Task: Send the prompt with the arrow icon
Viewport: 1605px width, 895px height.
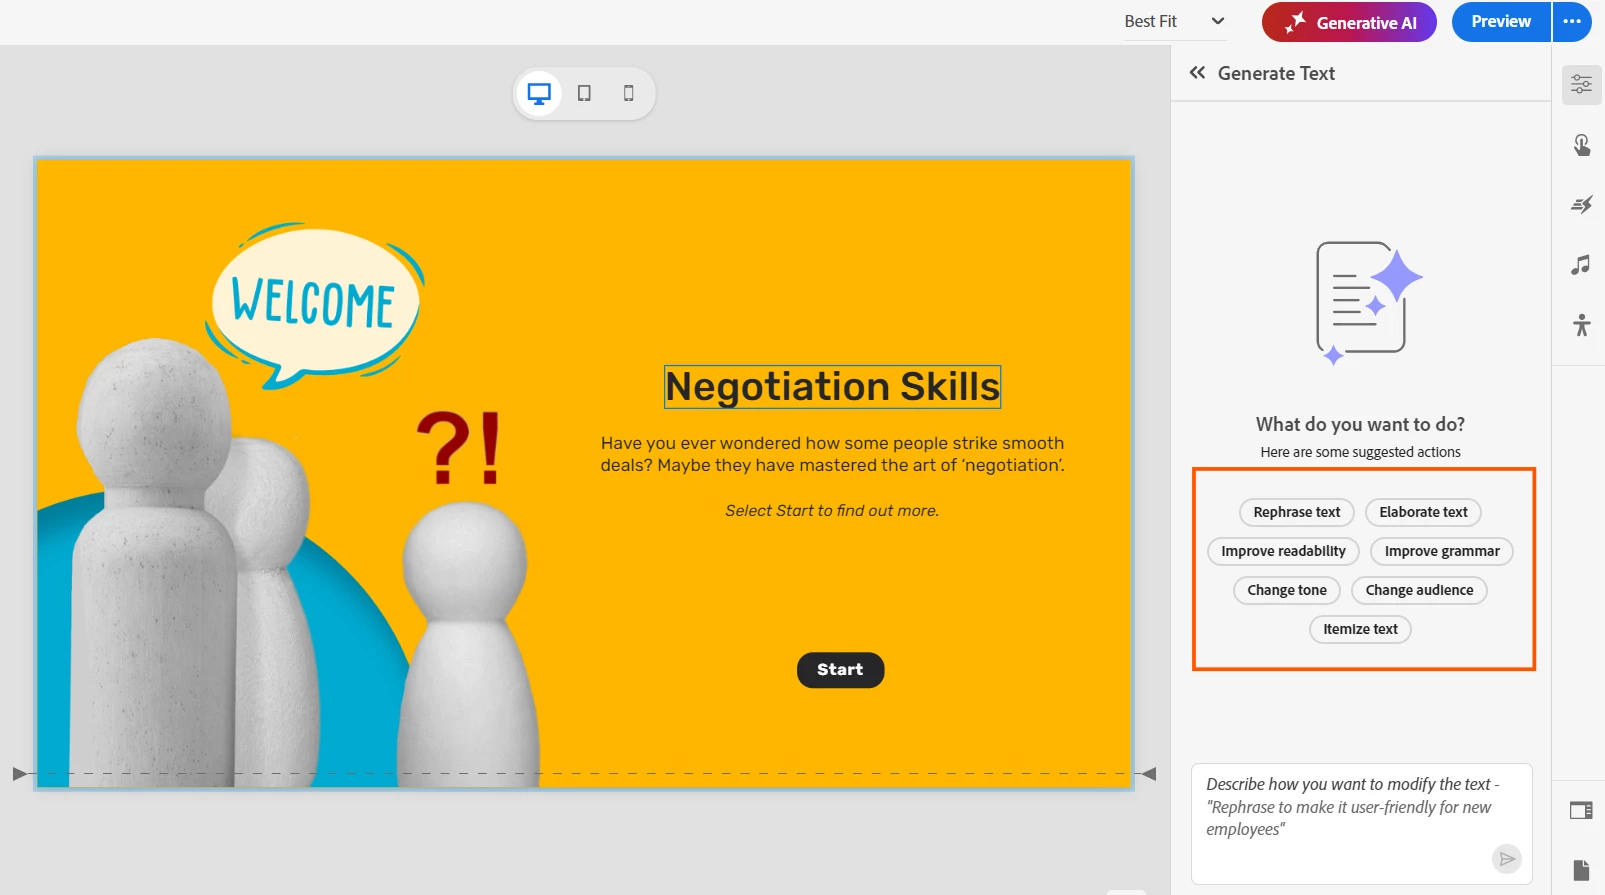Action: [x=1506, y=859]
